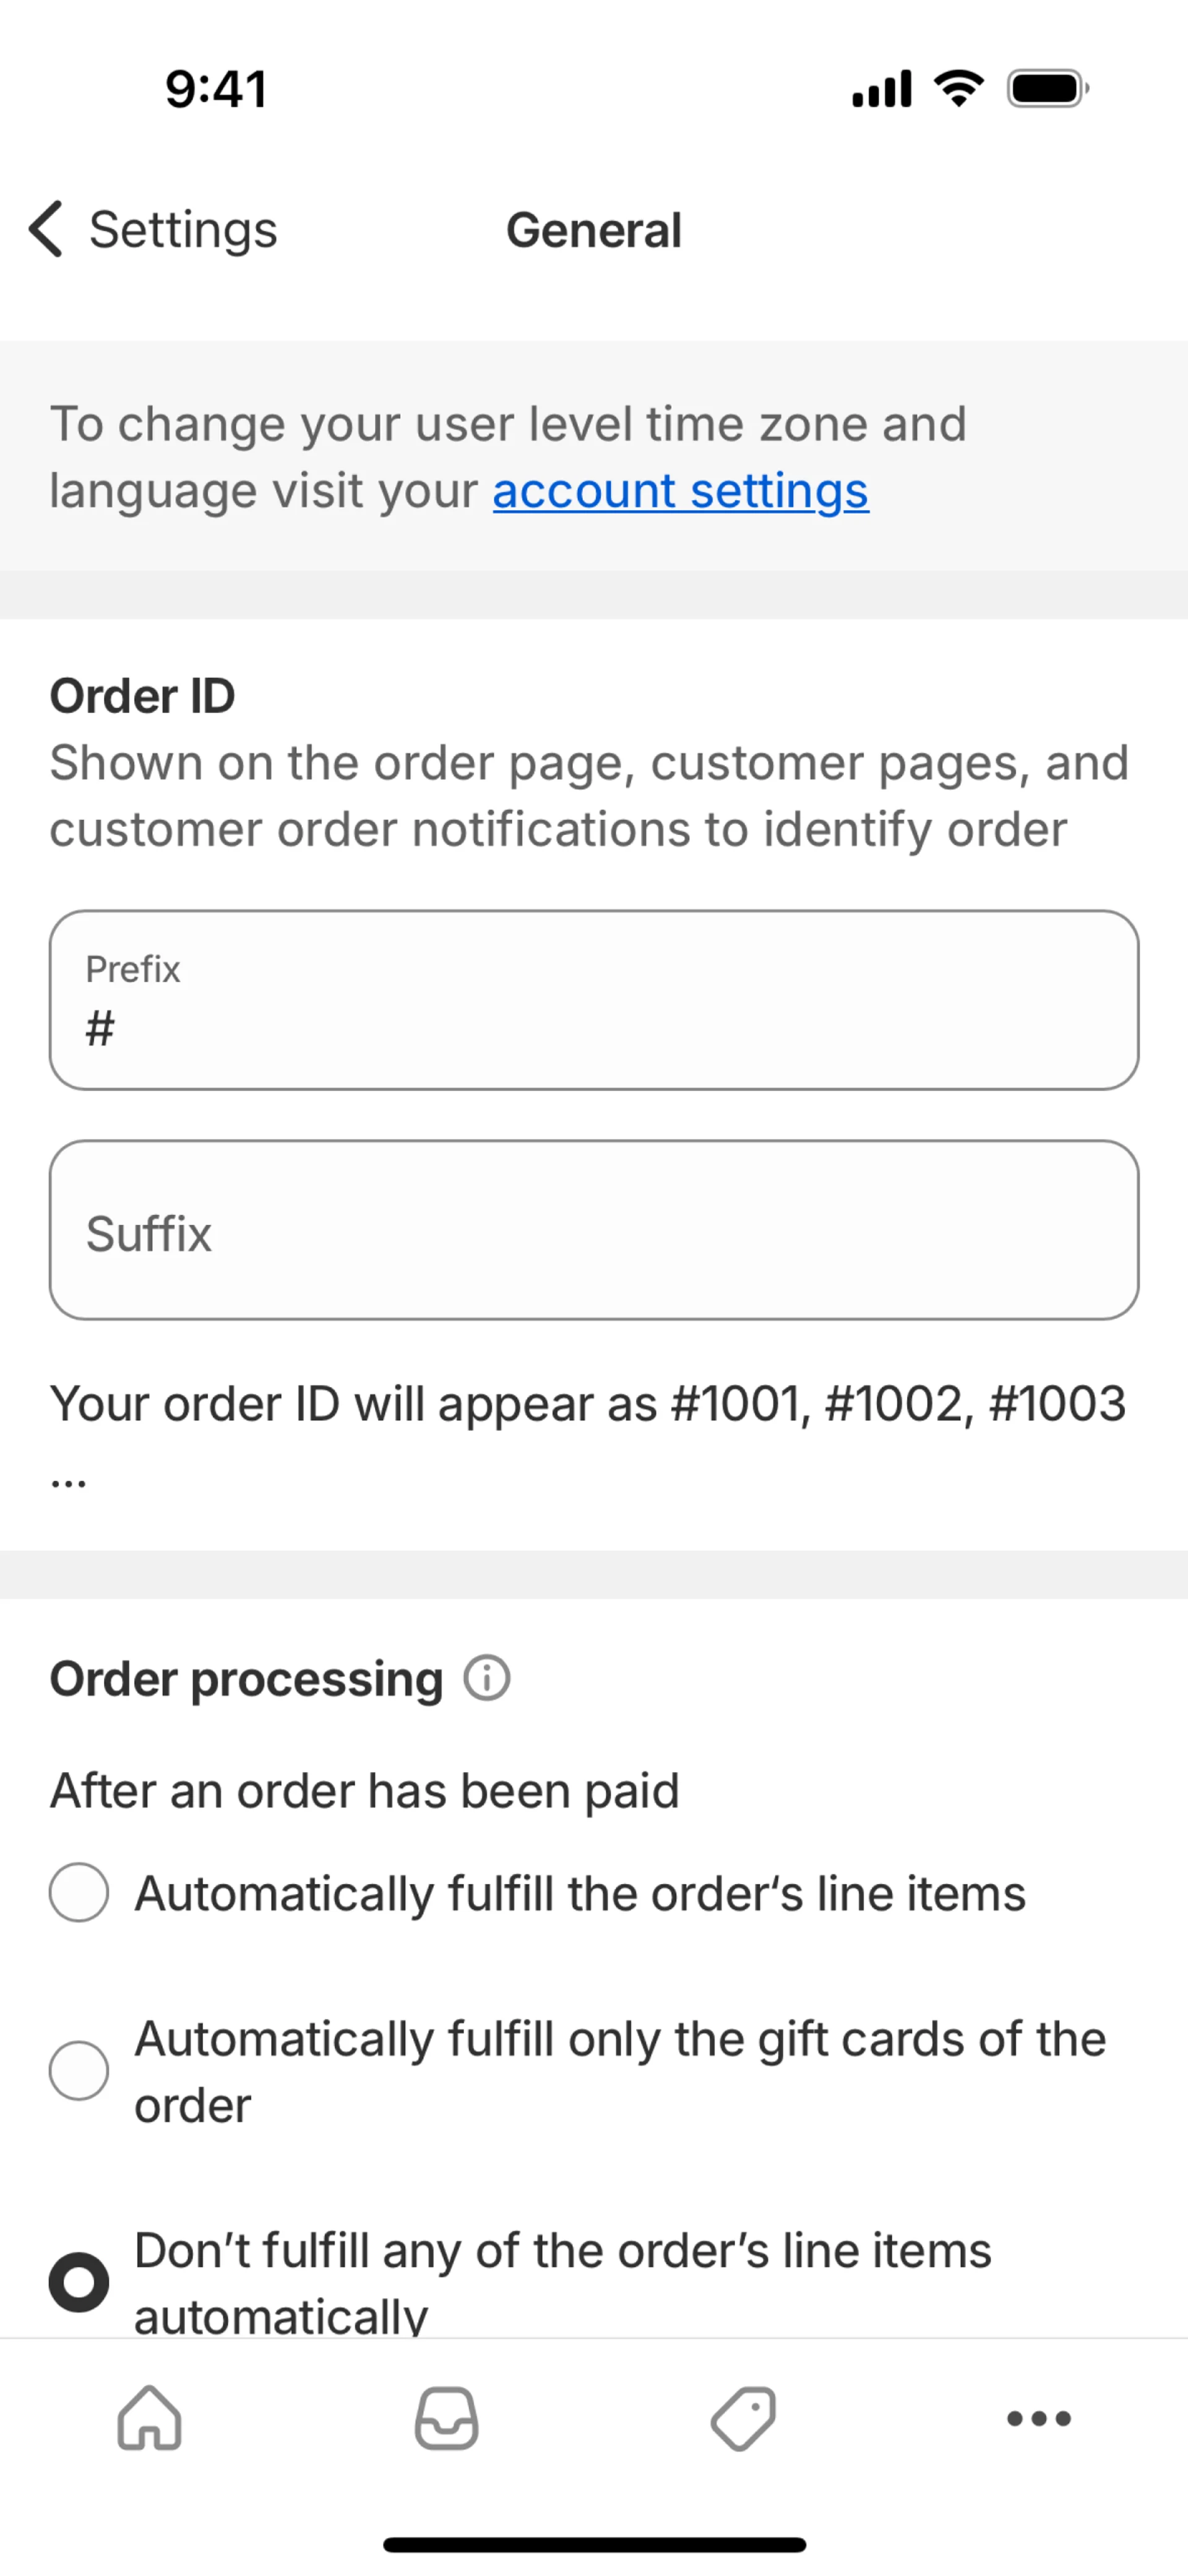Select automatically fulfill only gift cards option
Image resolution: width=1188 pixels, height=2576 pixels.
pyautogui.click(x=79, y=2071)
